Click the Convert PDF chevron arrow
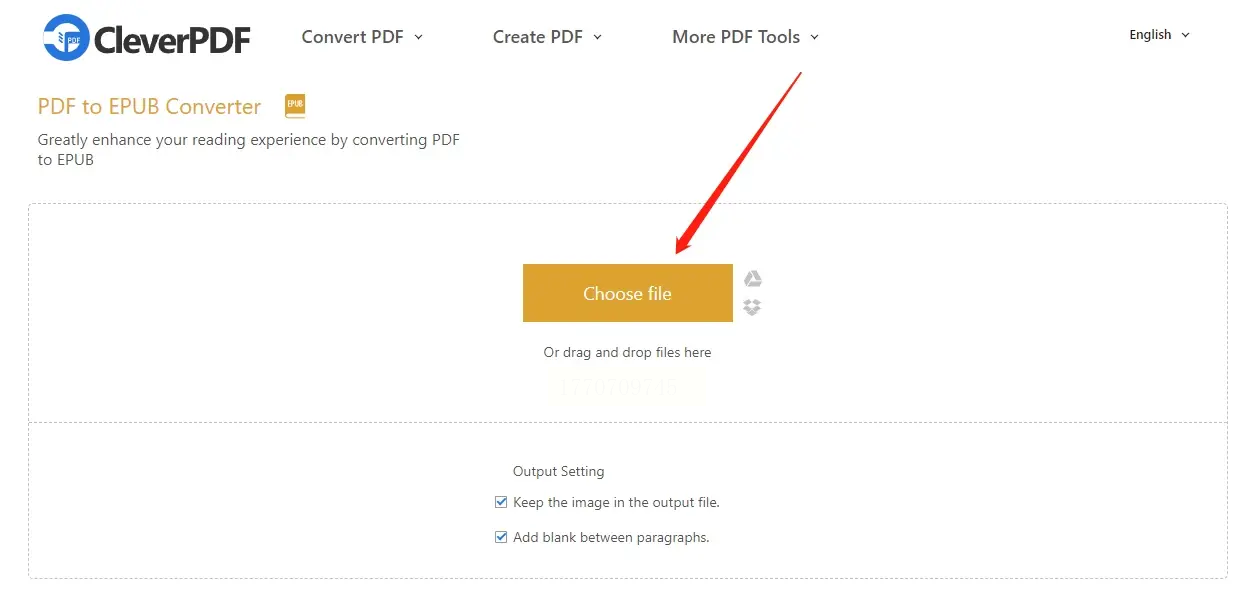 (x=419, y=37)
